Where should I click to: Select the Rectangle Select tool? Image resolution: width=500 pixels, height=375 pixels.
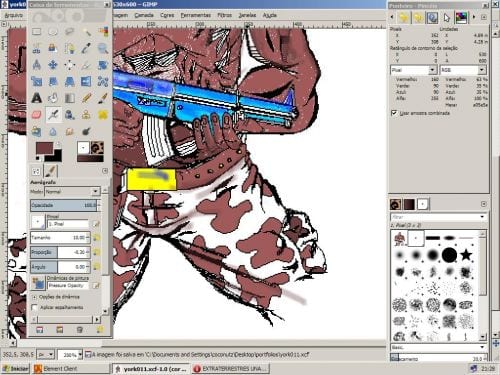click(37, 32)
